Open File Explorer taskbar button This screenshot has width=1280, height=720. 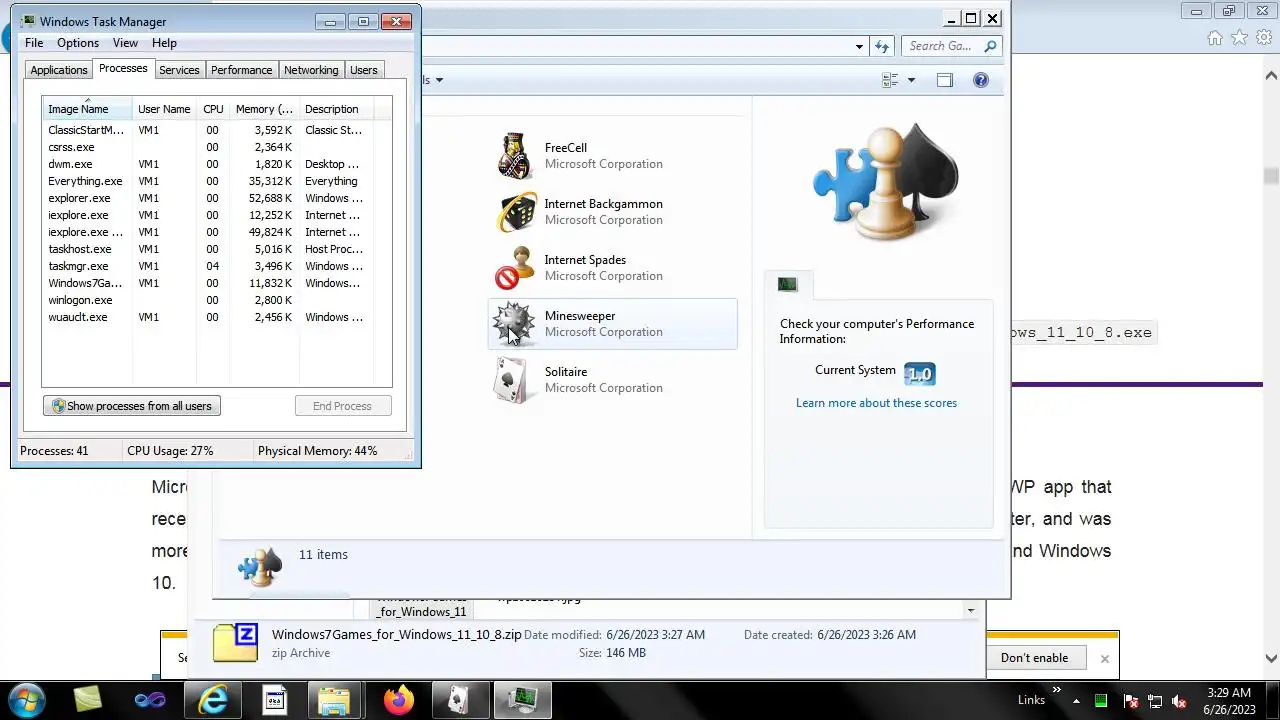tap(334, 700)
